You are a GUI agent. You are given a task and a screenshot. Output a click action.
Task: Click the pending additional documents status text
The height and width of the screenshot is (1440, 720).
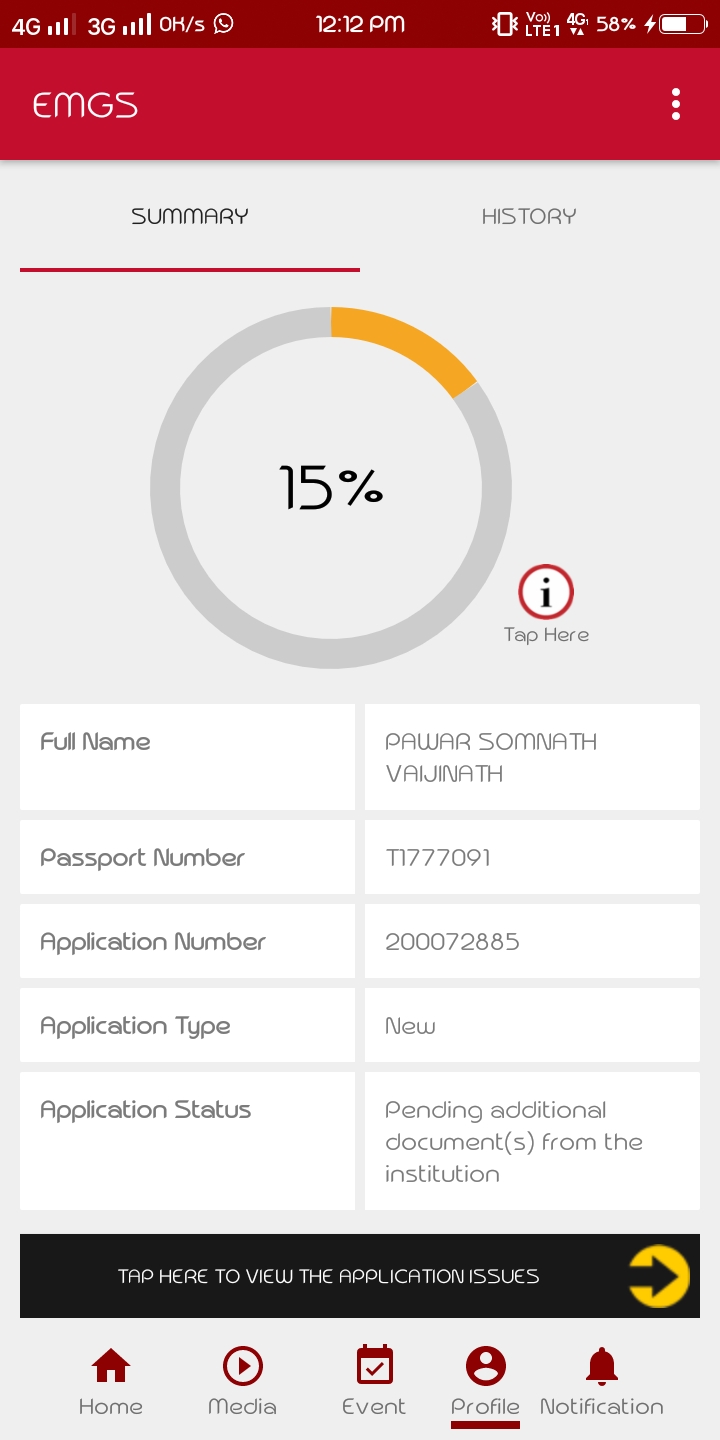(513, 1141)
